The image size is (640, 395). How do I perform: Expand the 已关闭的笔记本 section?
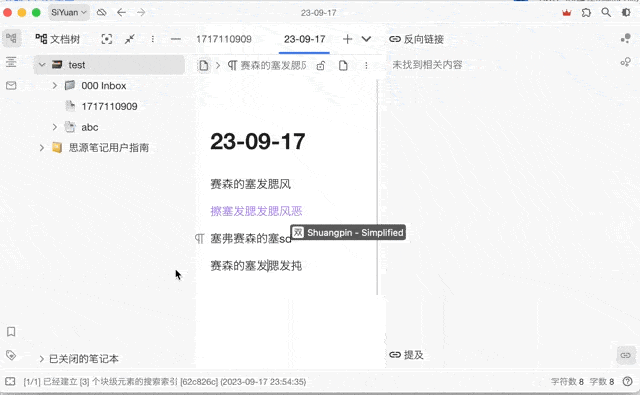point(42,359)
